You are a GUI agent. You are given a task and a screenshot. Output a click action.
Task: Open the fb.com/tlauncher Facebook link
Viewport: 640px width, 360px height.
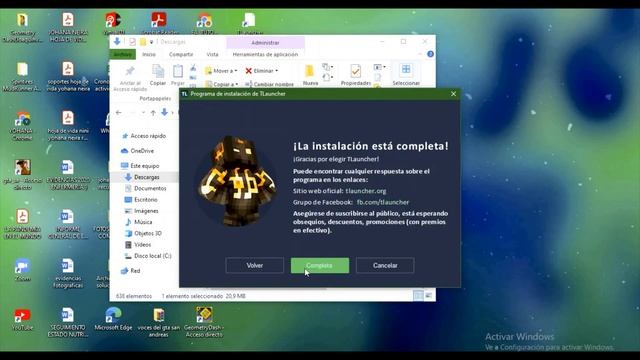pyautogui.click(x=383, y=202)
